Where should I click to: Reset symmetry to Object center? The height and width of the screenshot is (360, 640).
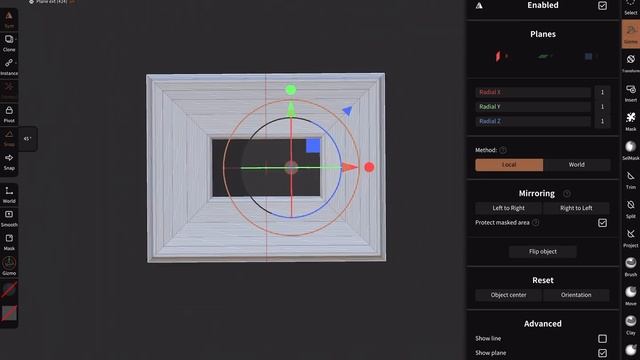point(508,295)
